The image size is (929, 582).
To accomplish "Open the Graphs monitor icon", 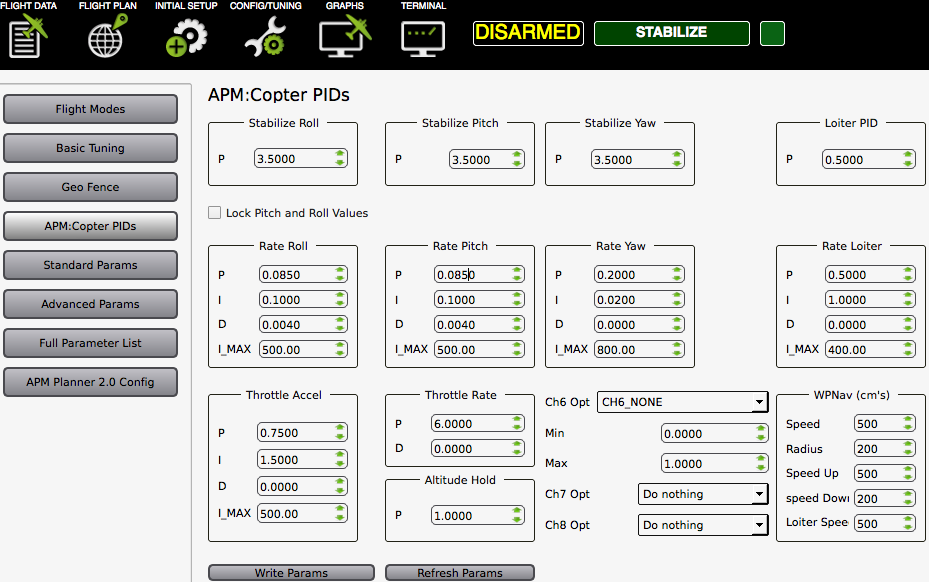I will (345, 36).
